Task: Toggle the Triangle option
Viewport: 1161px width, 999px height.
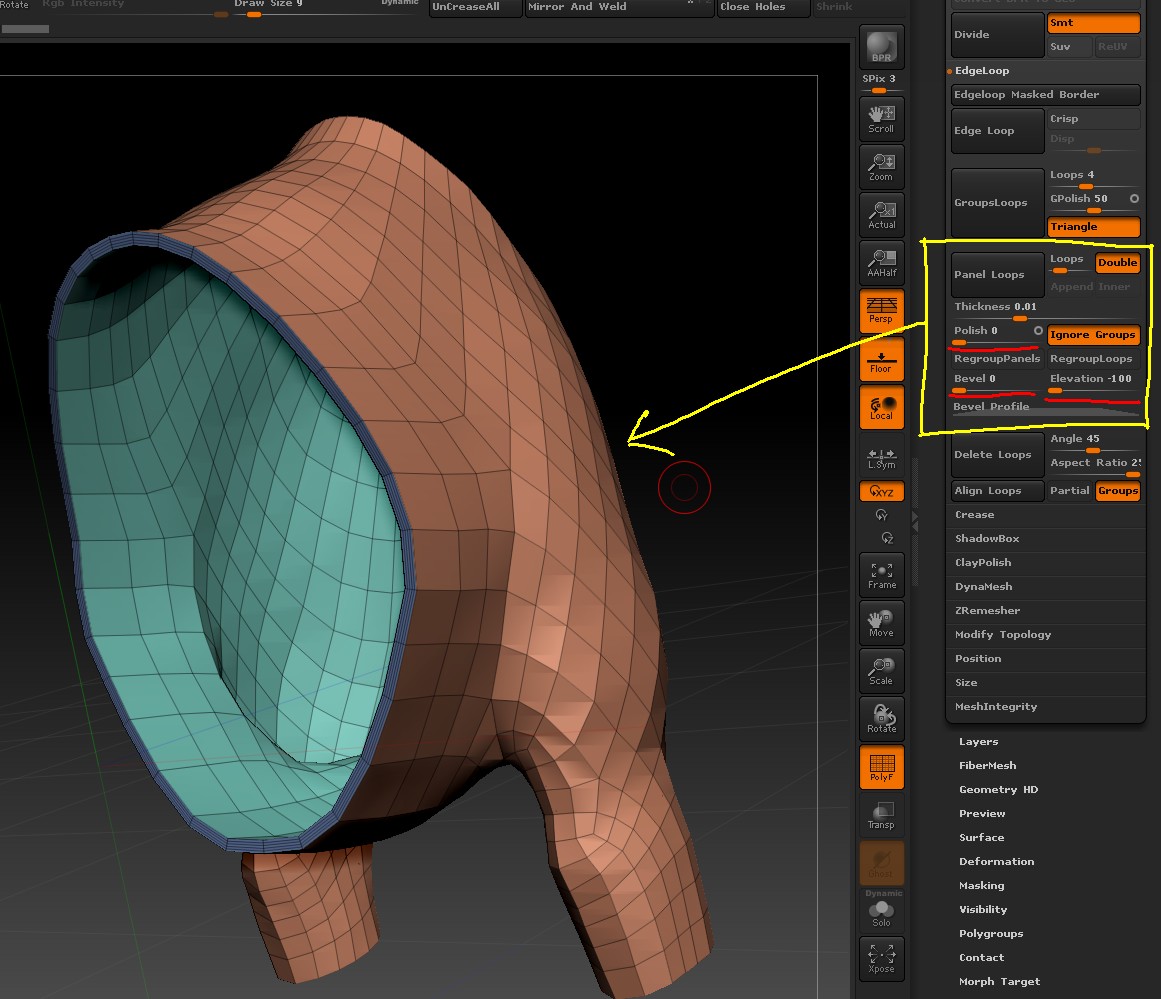Action: (1093, 227)
